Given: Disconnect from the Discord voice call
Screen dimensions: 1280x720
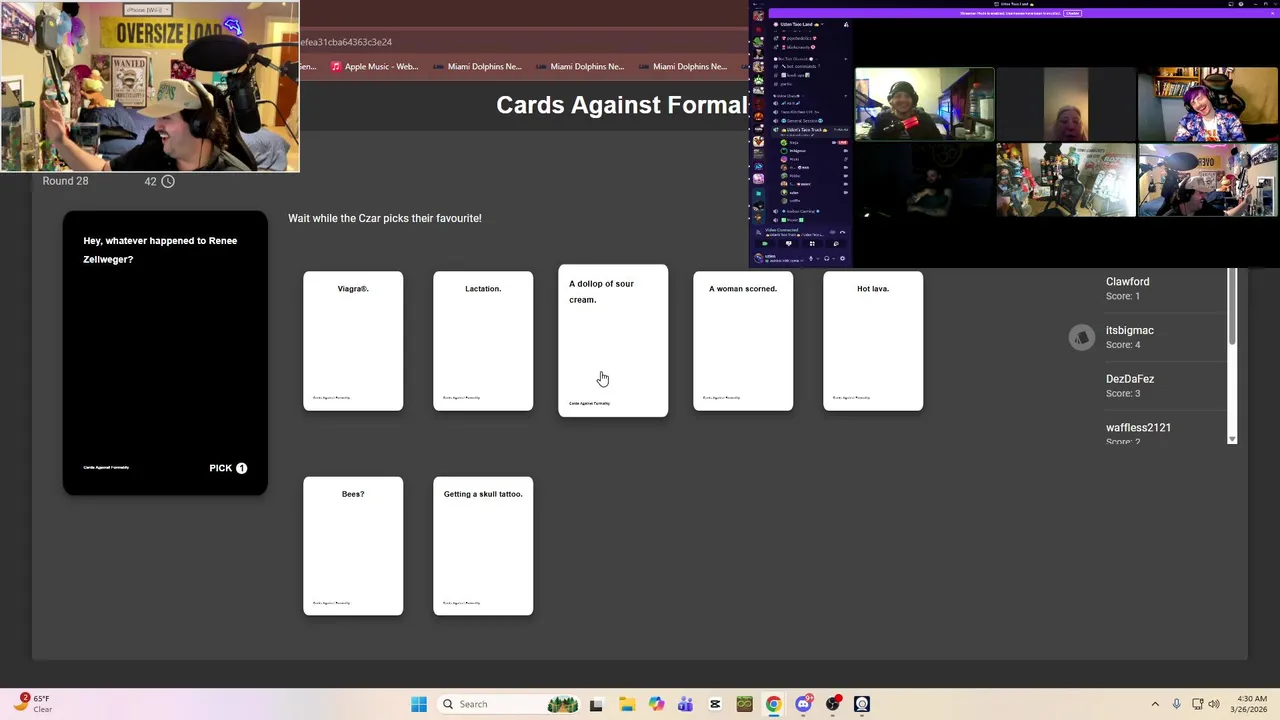Looking at the screenshot, I should click(842, 232).
